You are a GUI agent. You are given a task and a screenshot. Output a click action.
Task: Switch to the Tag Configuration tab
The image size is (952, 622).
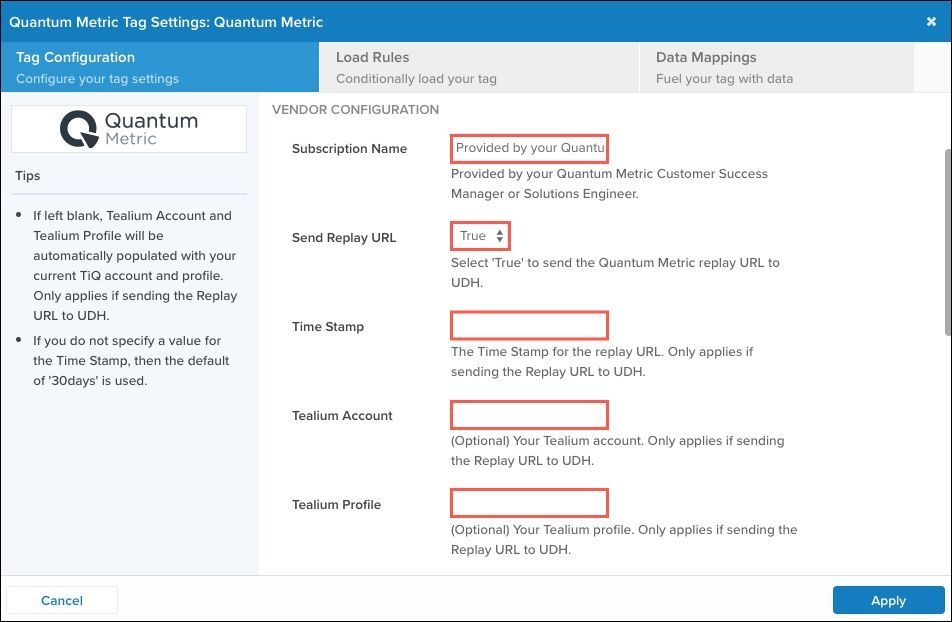(x=160, y=67)
